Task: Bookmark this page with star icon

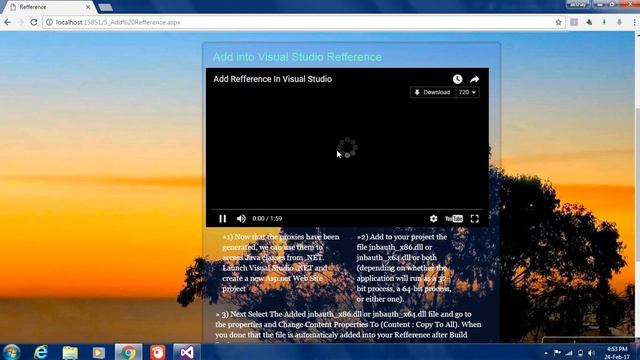Action: [x=558, y=22]
